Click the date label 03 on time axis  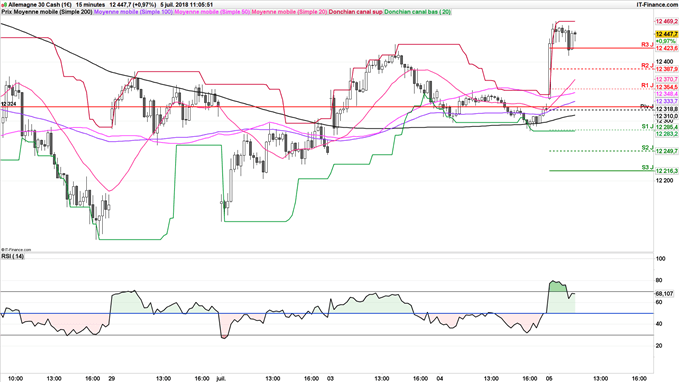tap(330, 378)
